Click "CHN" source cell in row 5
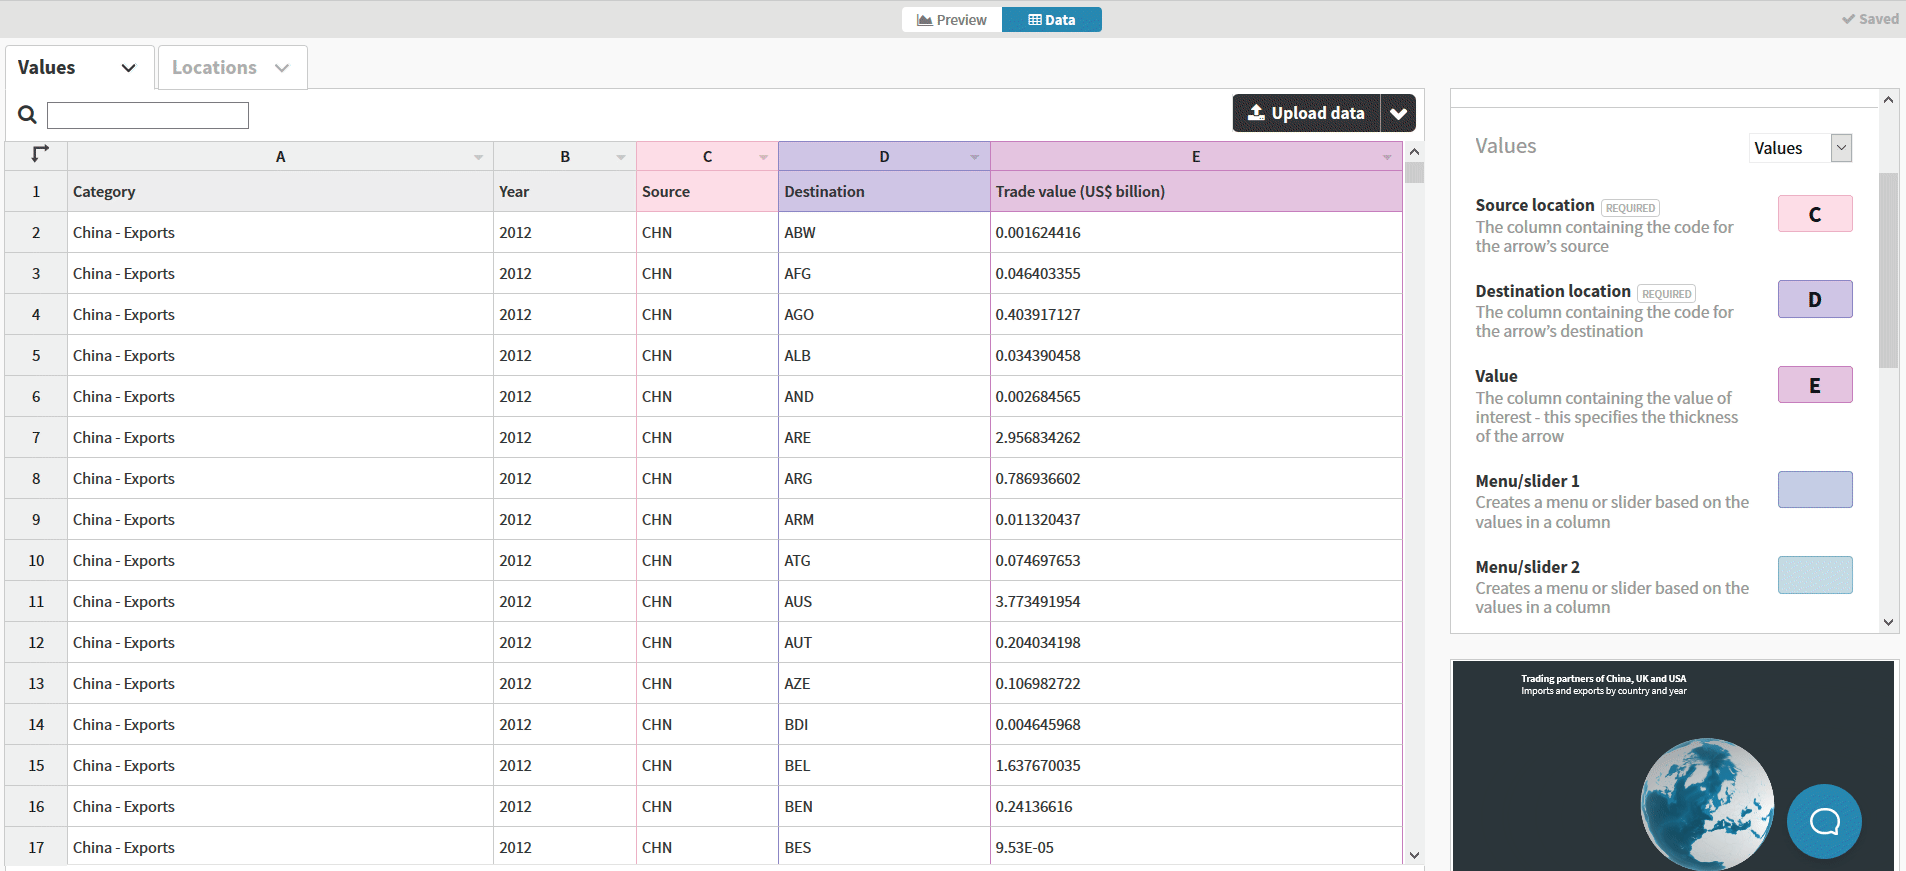Viewport: 1906px width, 871px height. [x=707, y=355]
